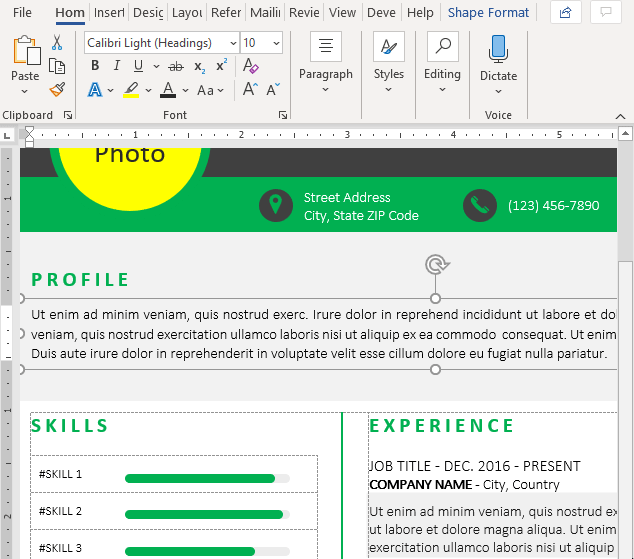Toggle Superscript formatting

point(222,65)
